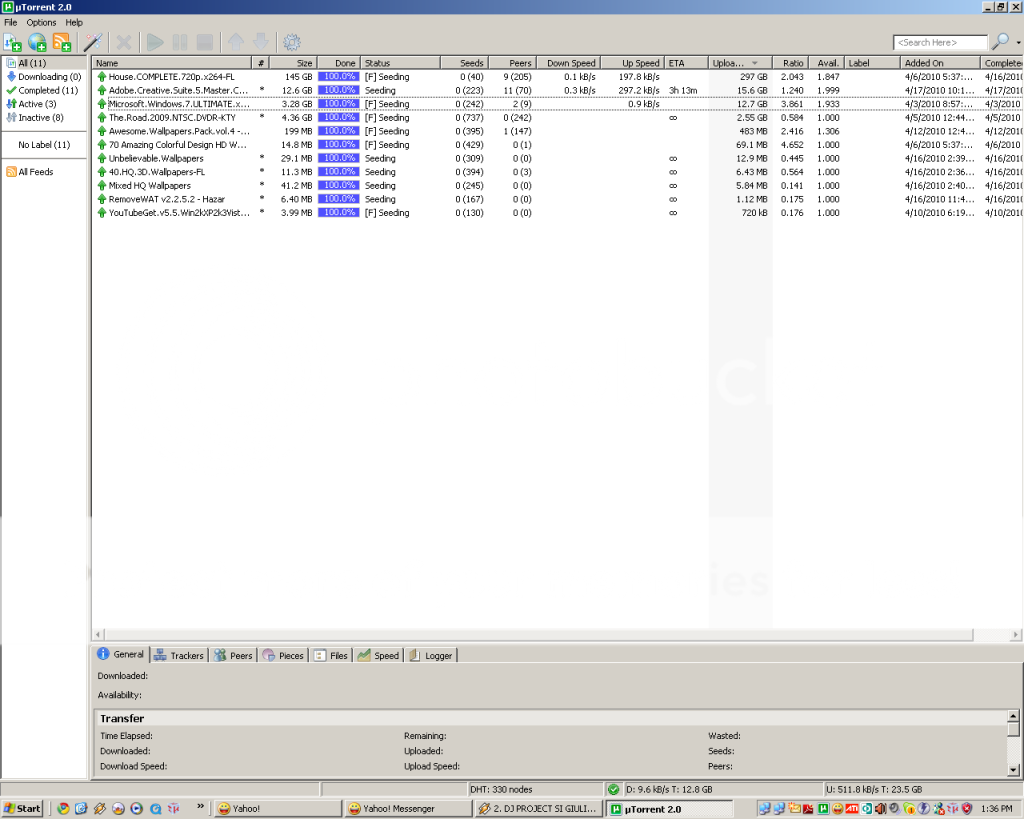Click the Add Torrent toolbar icon
The height and width of the screenshot is (819, 1024).
tap(13, 42)
